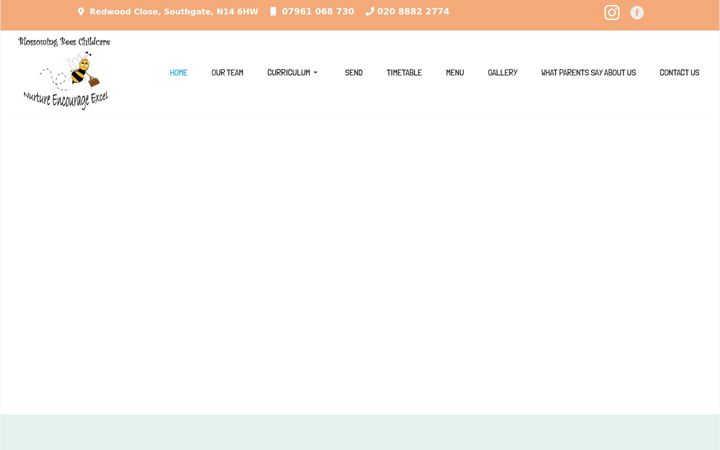Navigate to the SEND page
This screenshot has height=450, width=720.
[x=354, y=73]
